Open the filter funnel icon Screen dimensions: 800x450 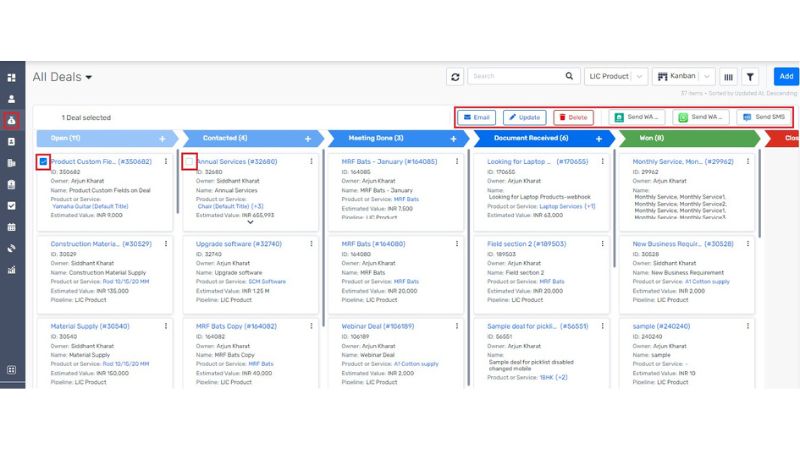pos(750,77)
